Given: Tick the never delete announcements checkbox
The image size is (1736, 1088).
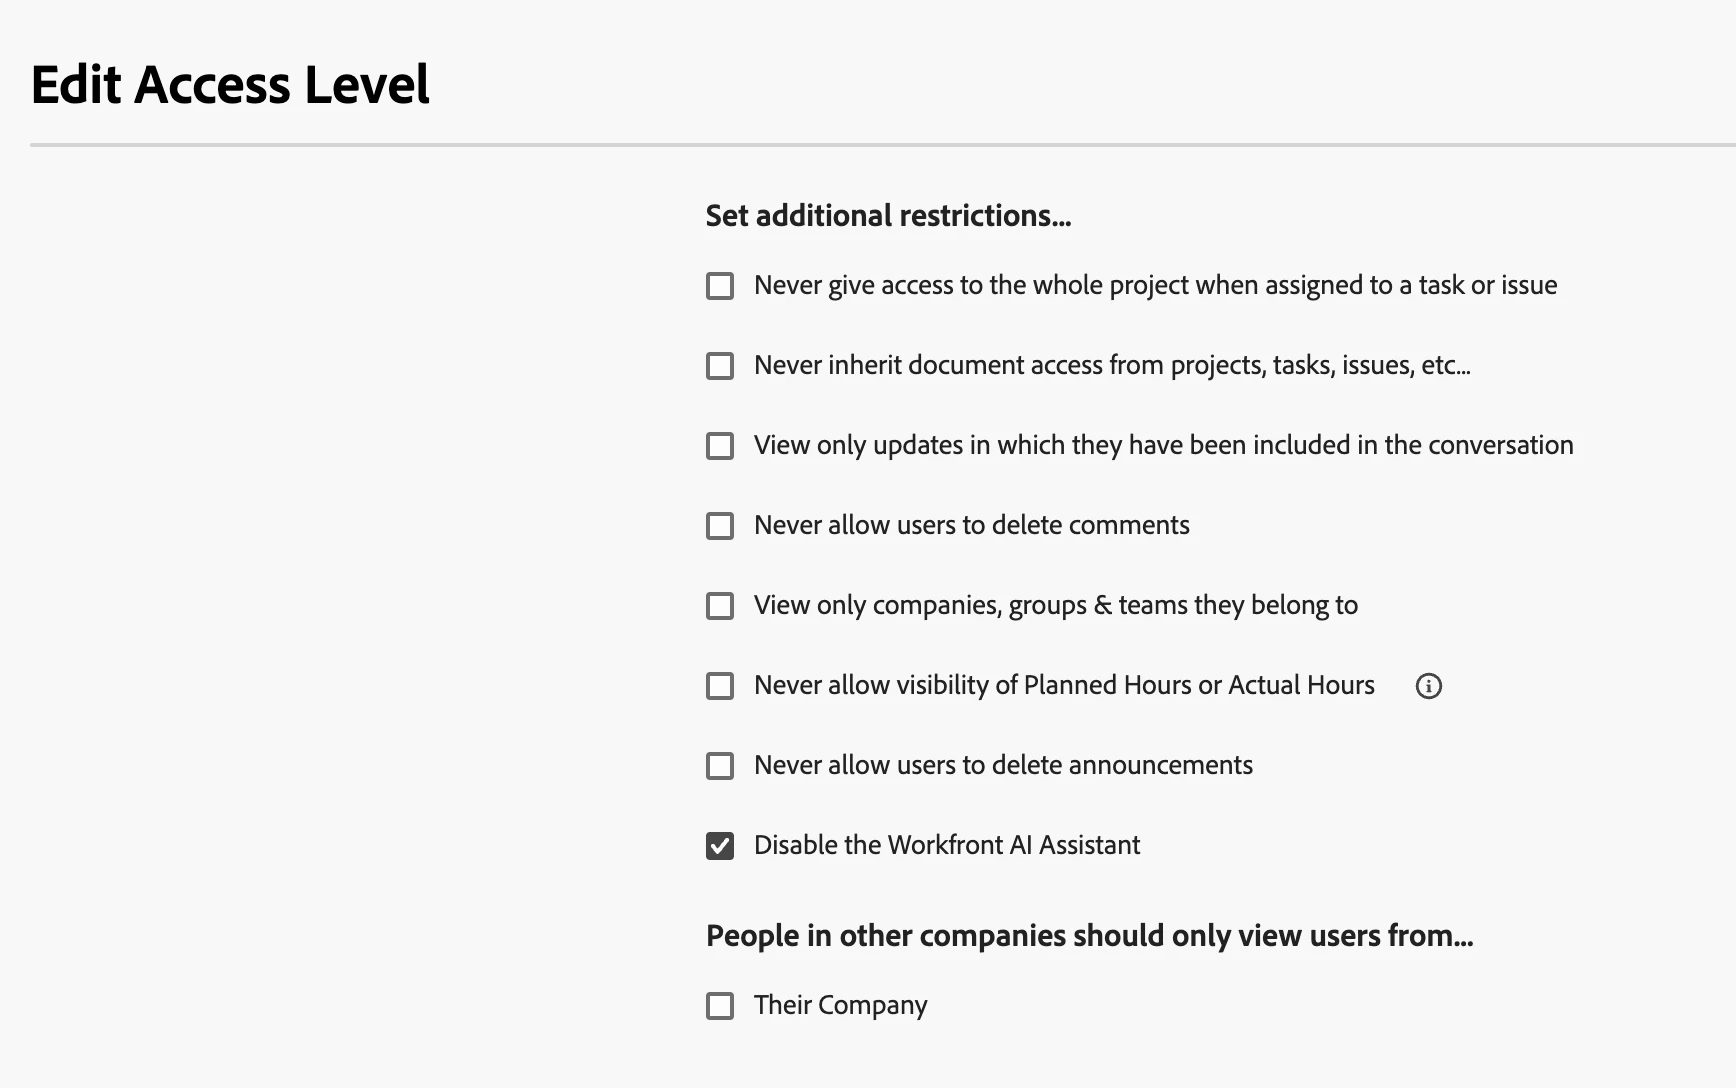Looking at the screenshot, I should [720, 766].
